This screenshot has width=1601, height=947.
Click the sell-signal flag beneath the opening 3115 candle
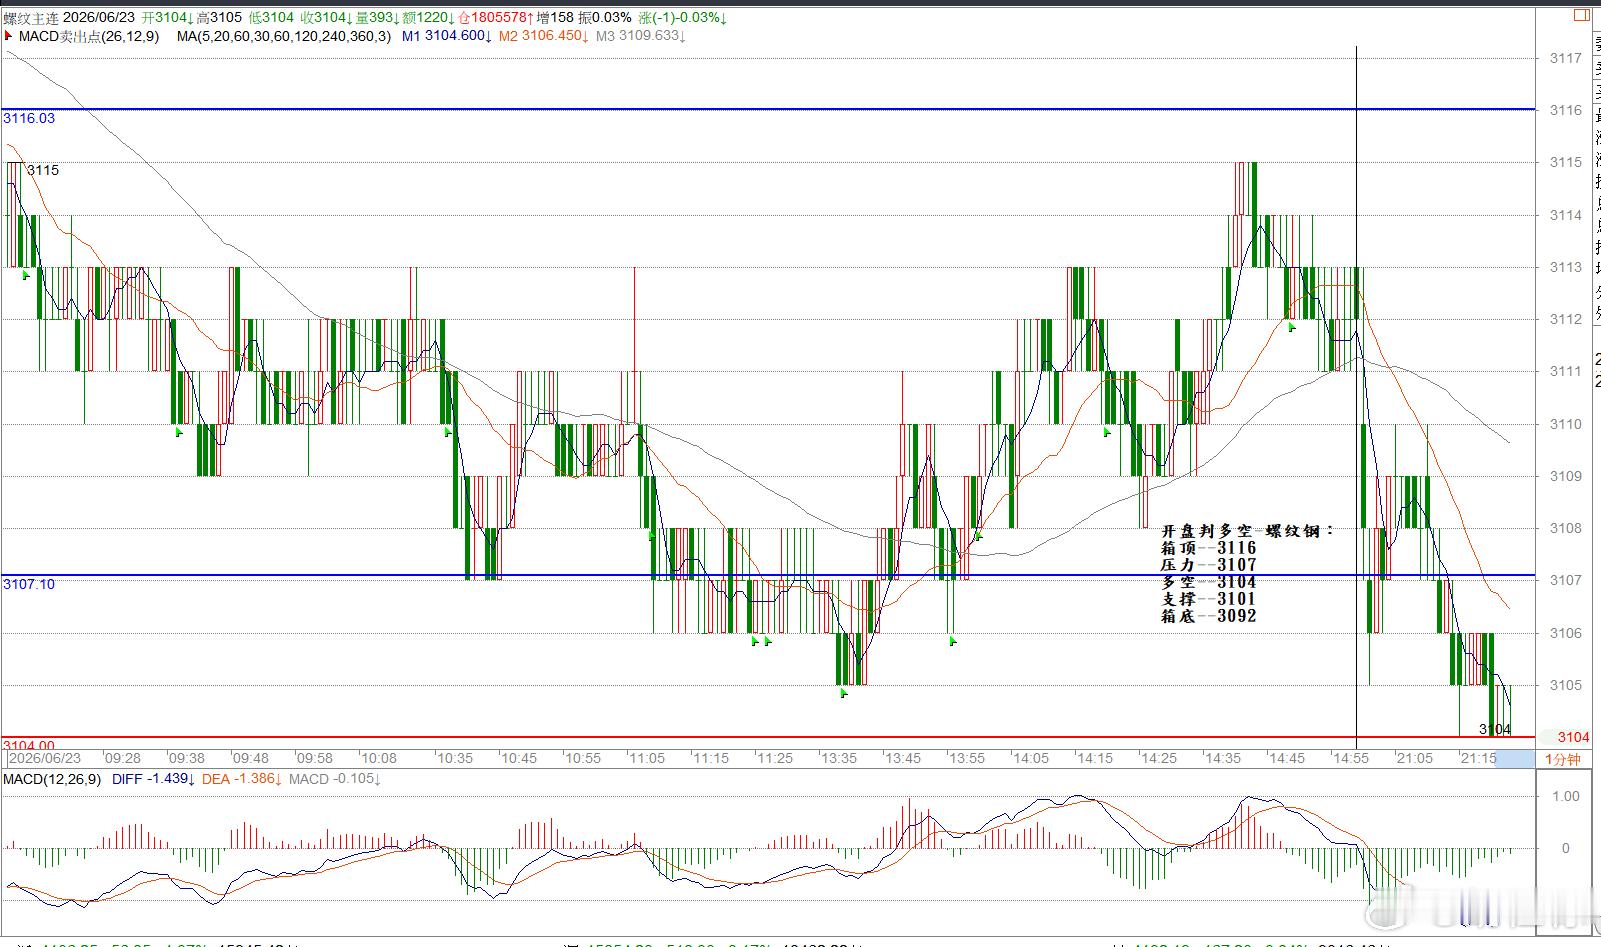tap(26, 273)
